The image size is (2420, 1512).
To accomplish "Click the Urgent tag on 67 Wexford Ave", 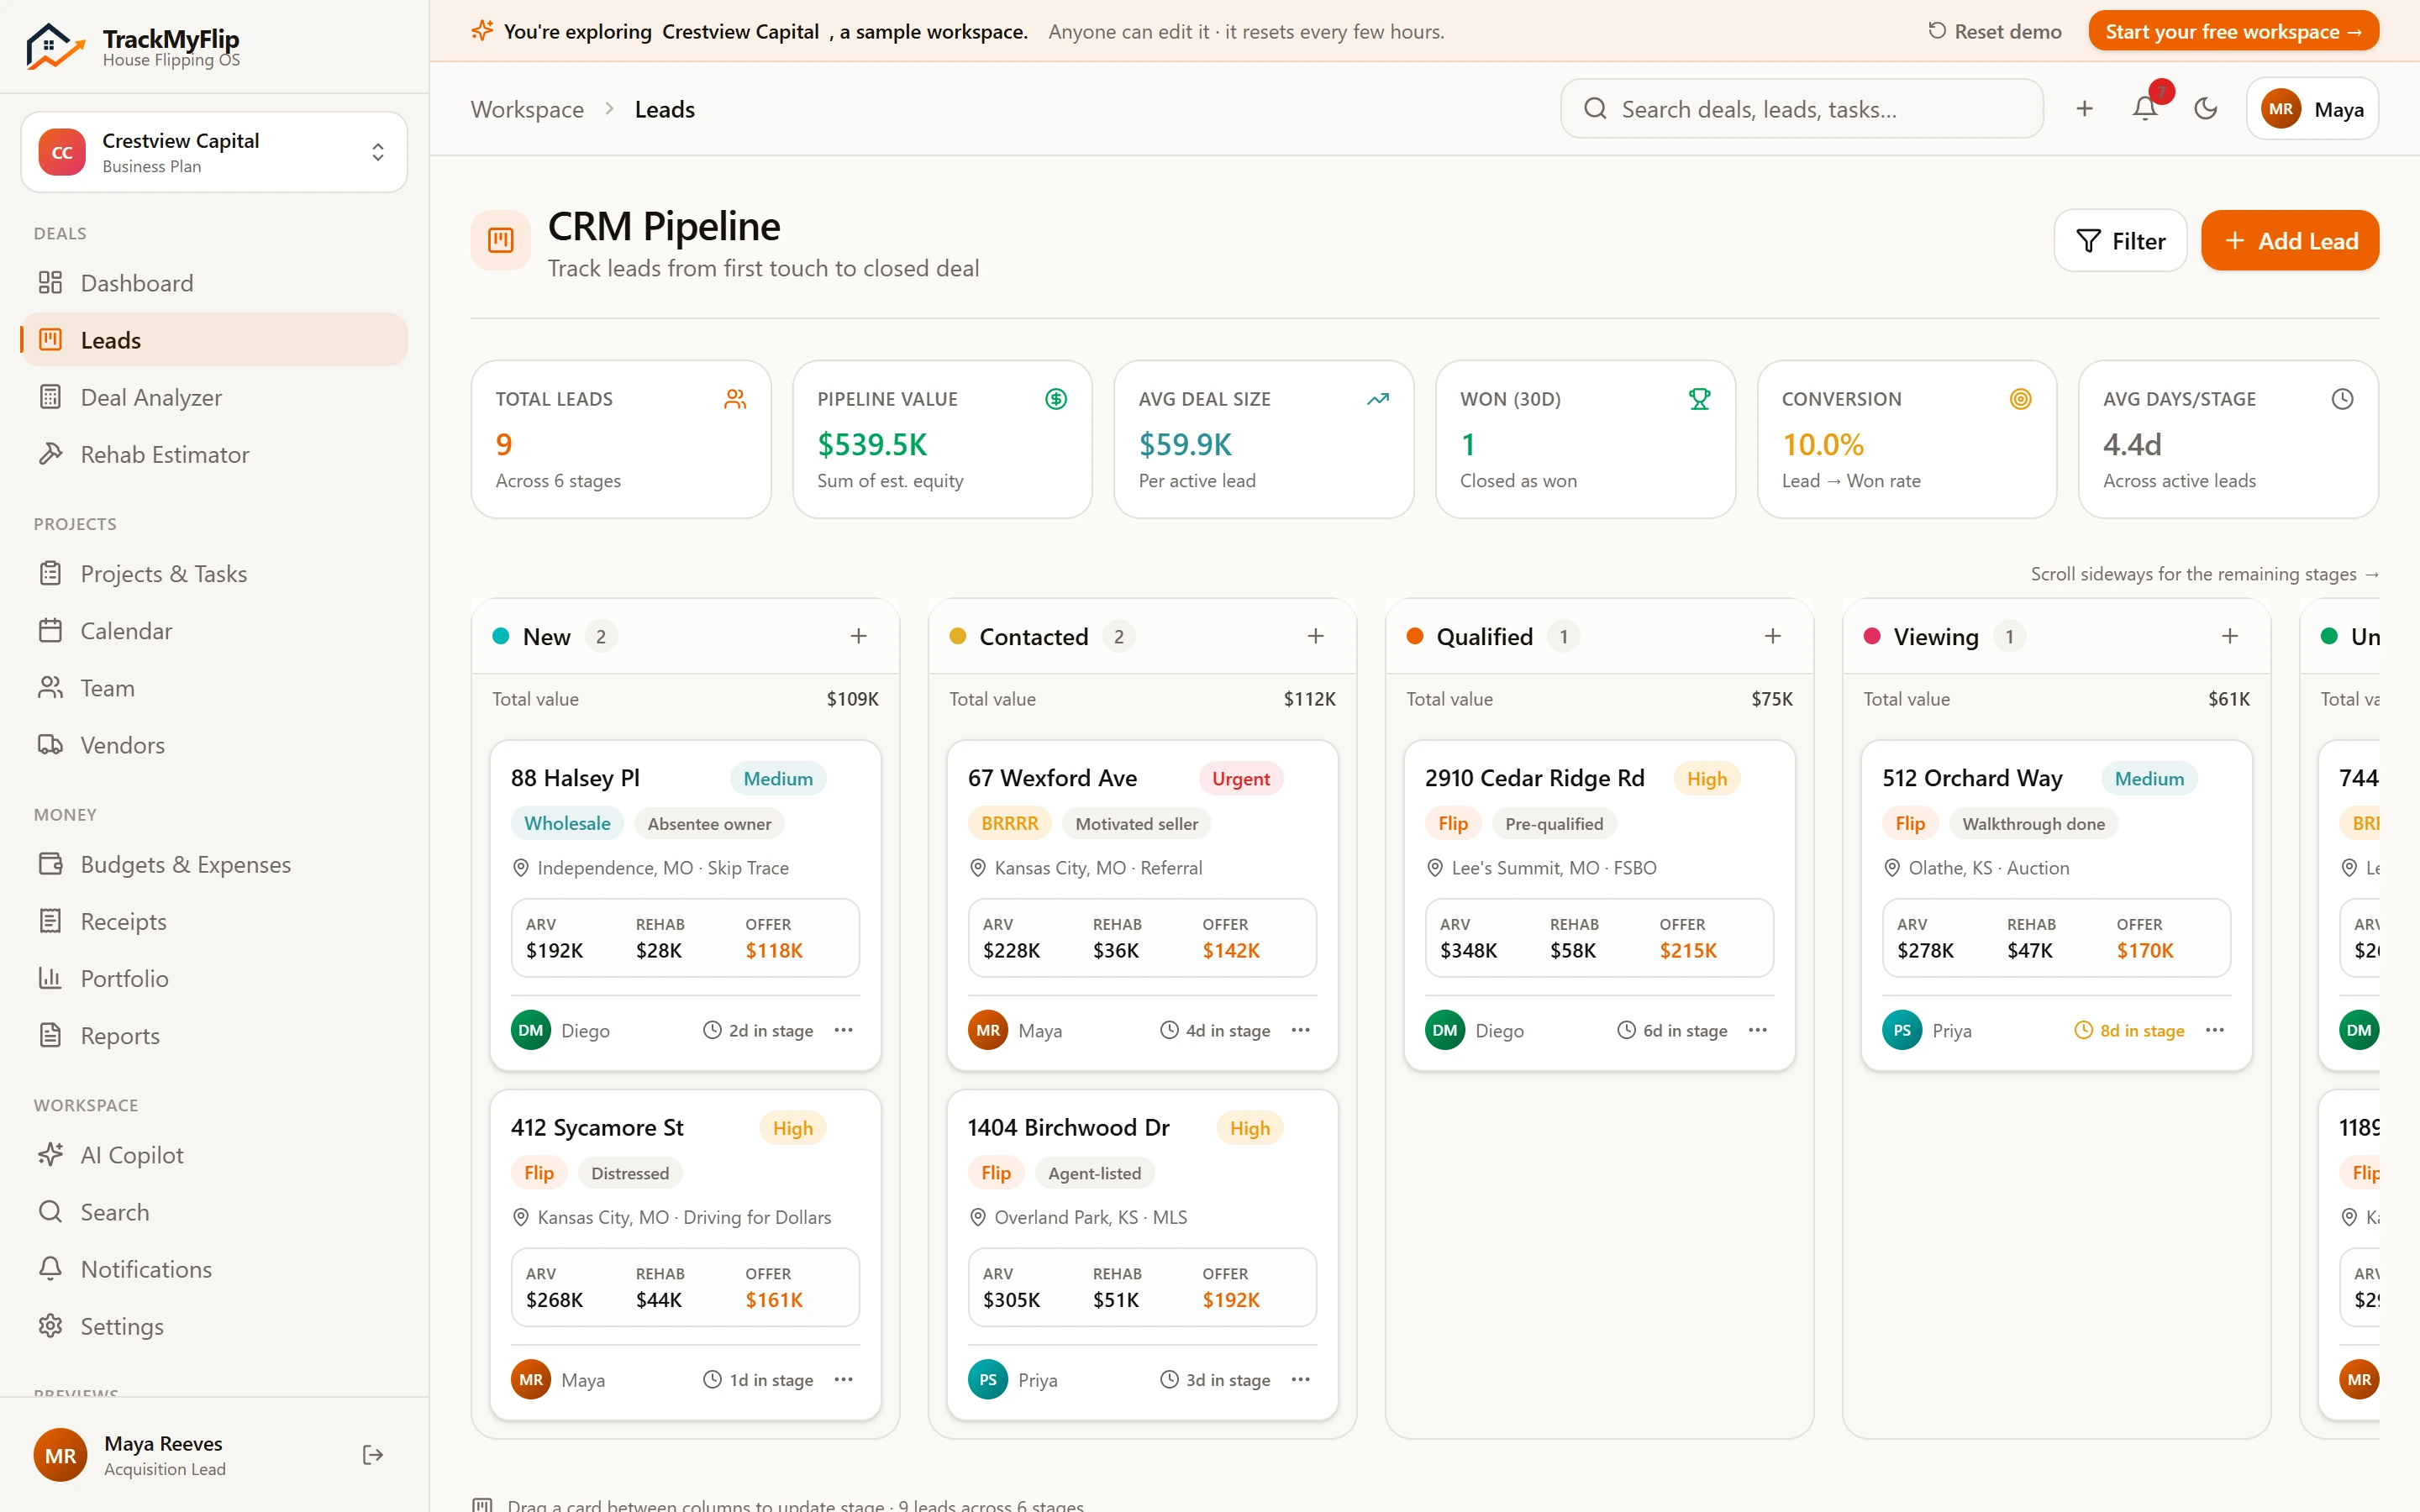I will pyautogui.click(x=1240, y=778).
